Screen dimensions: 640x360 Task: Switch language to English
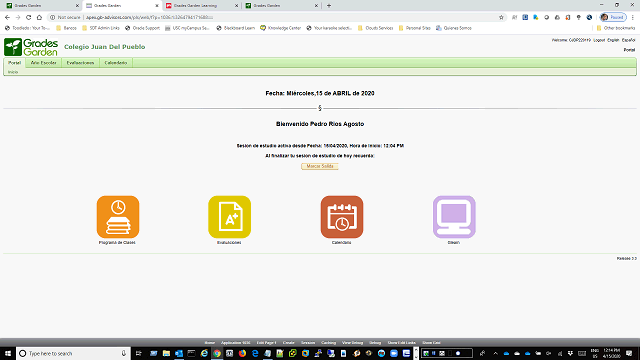coord(613,40)
